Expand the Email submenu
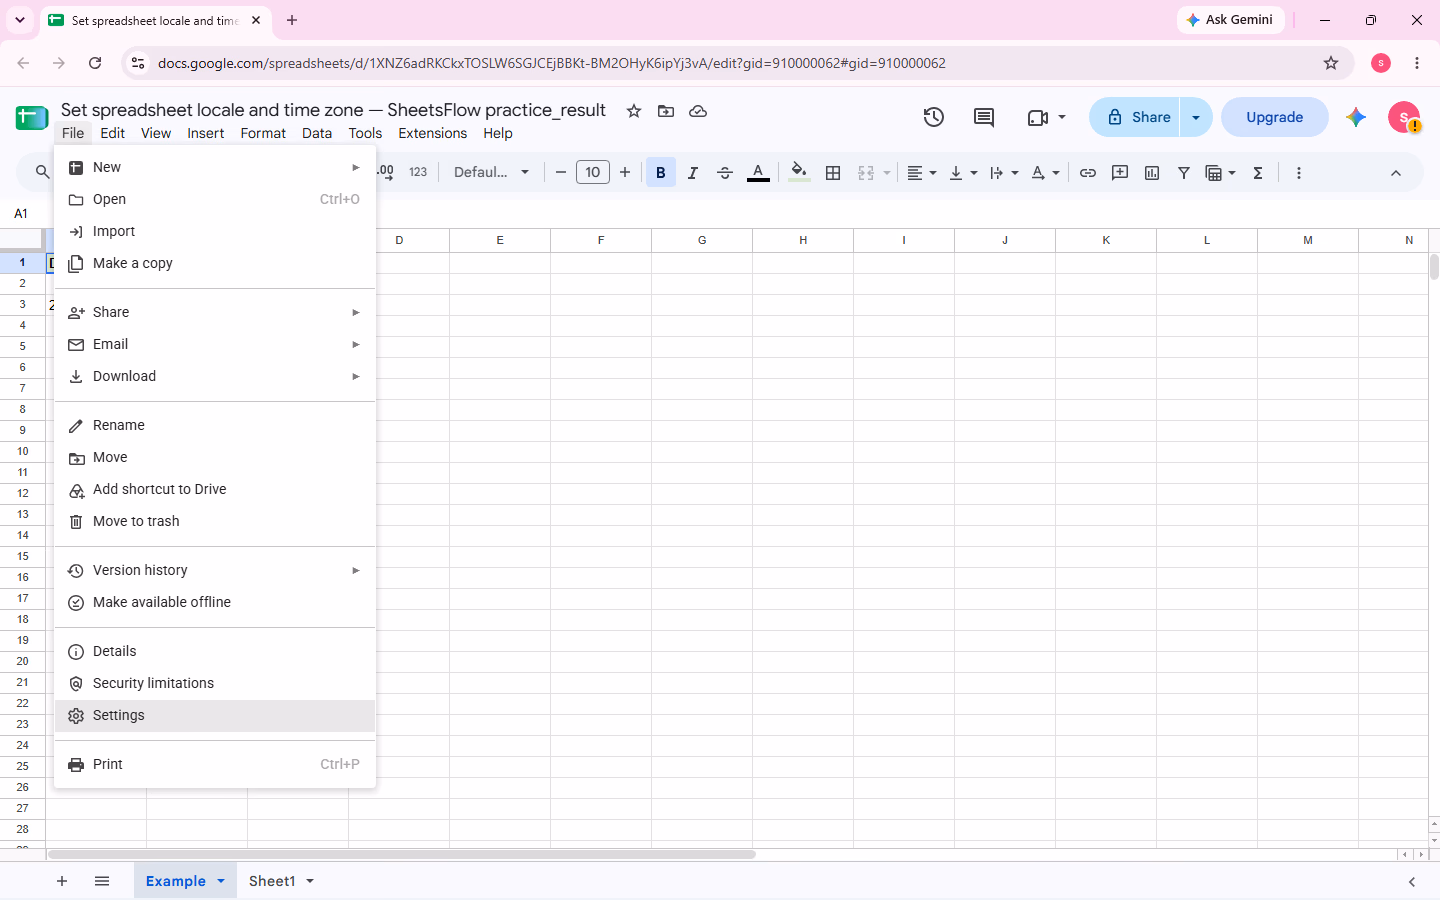1440x900 pixels. click(355, 344)
